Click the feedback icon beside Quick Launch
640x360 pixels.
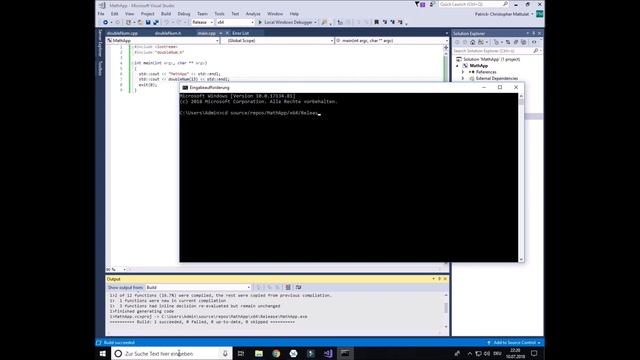(431, 4)
